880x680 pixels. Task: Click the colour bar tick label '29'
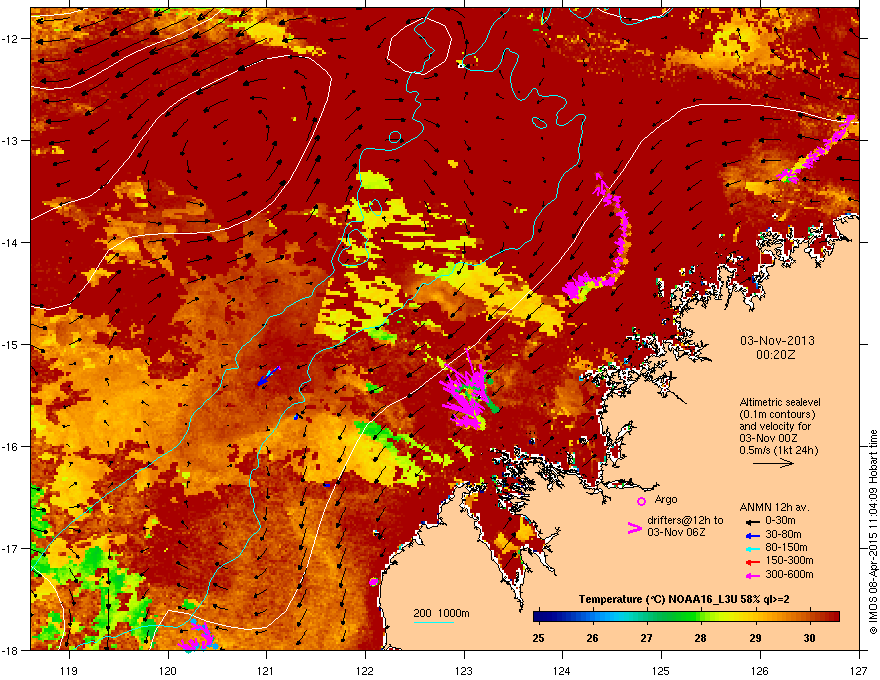[755, 638]
